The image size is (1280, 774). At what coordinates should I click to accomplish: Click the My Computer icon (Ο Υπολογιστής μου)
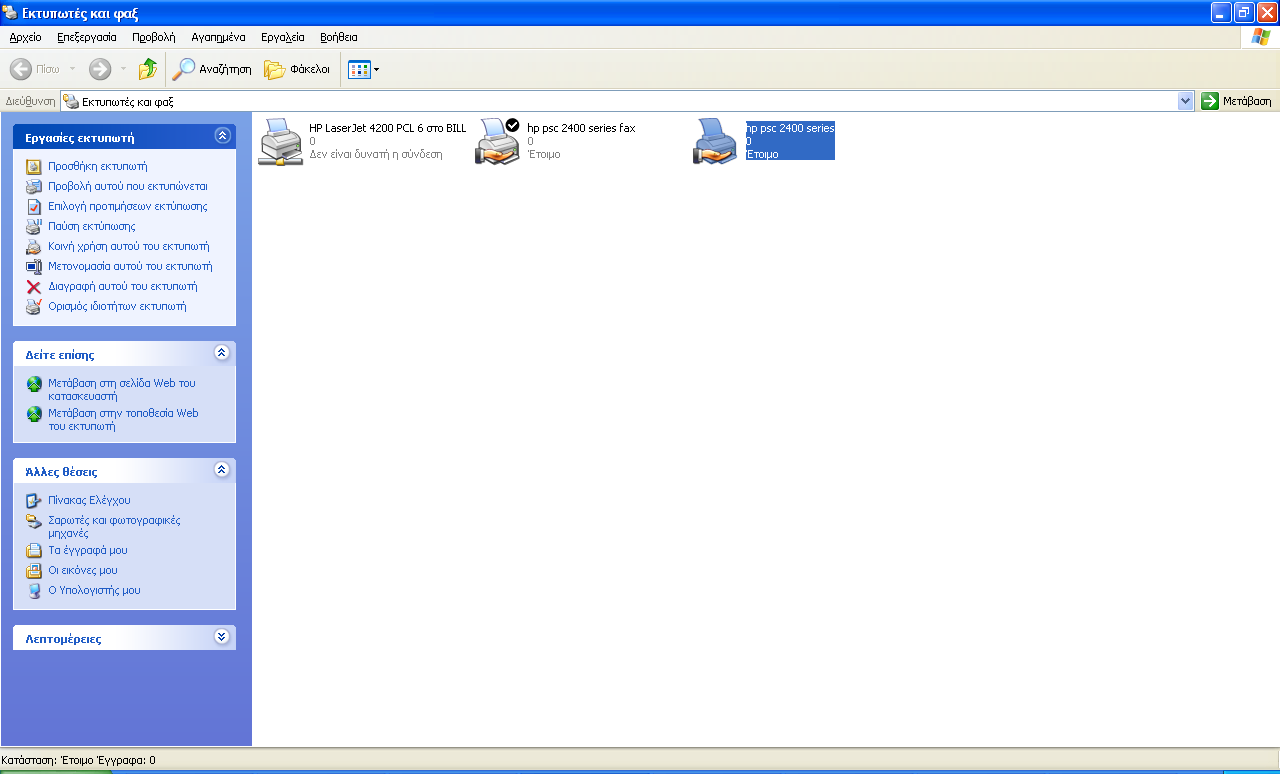pyautogui.click(x=34, y=590)
